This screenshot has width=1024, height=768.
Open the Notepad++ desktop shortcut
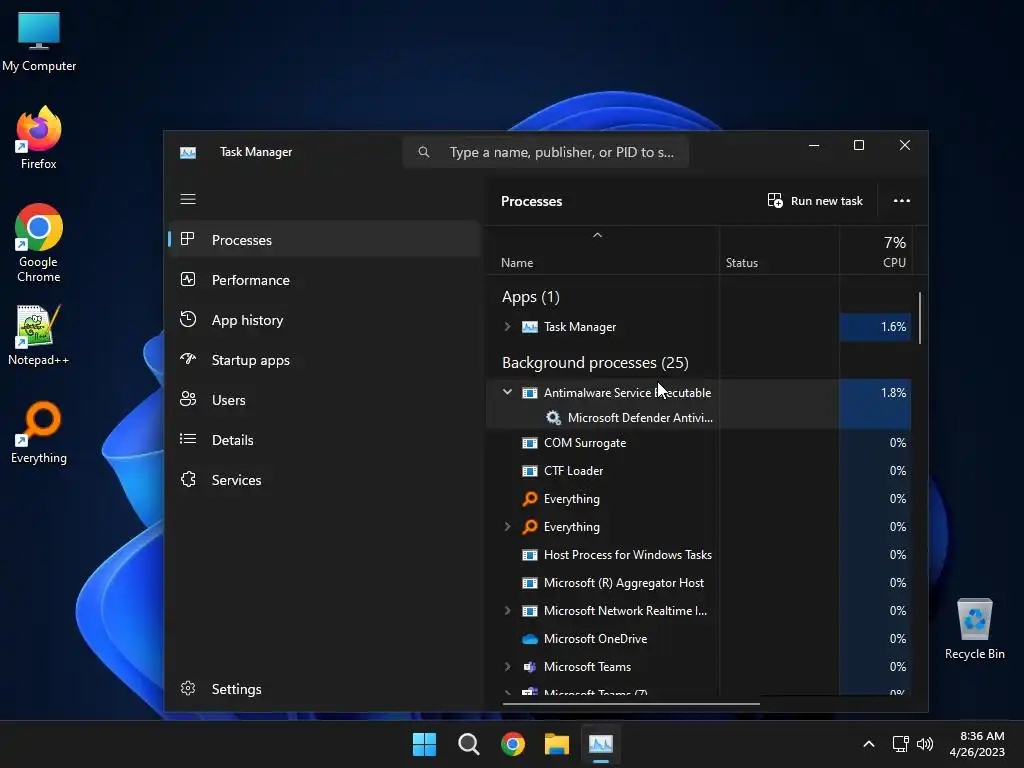[39, 334]
